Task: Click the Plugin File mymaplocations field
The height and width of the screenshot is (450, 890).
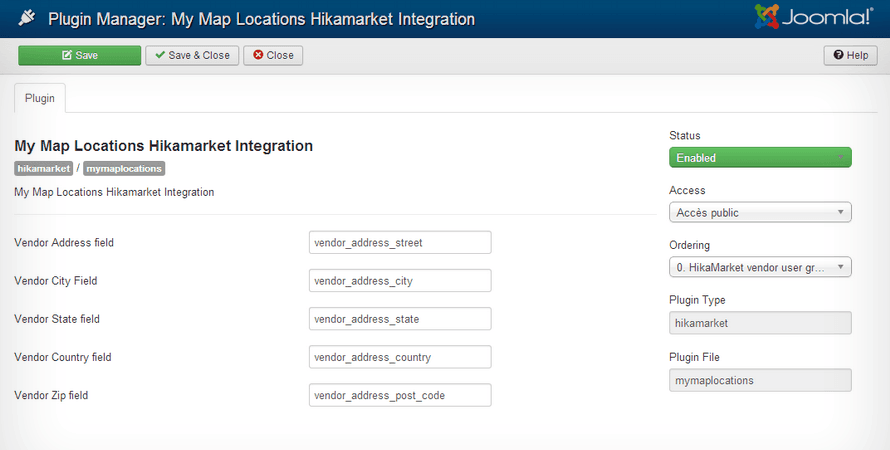Action: click(x=759, y=380)
